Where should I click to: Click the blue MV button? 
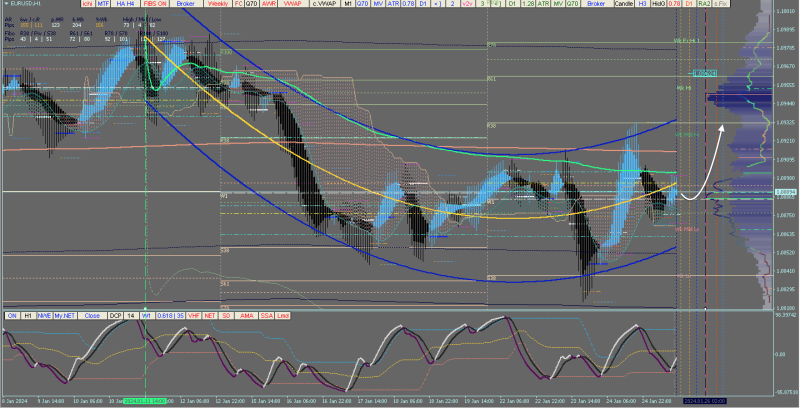point(378,4)
